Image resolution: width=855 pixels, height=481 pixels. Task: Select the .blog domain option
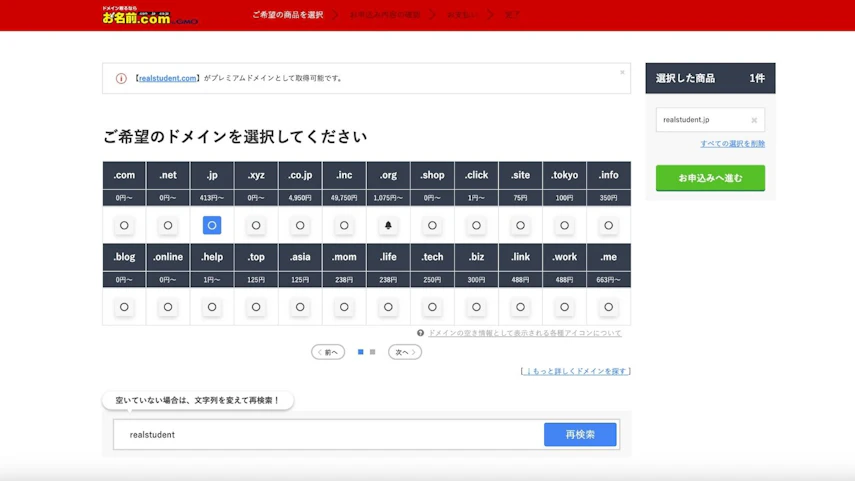coord(124,307)
